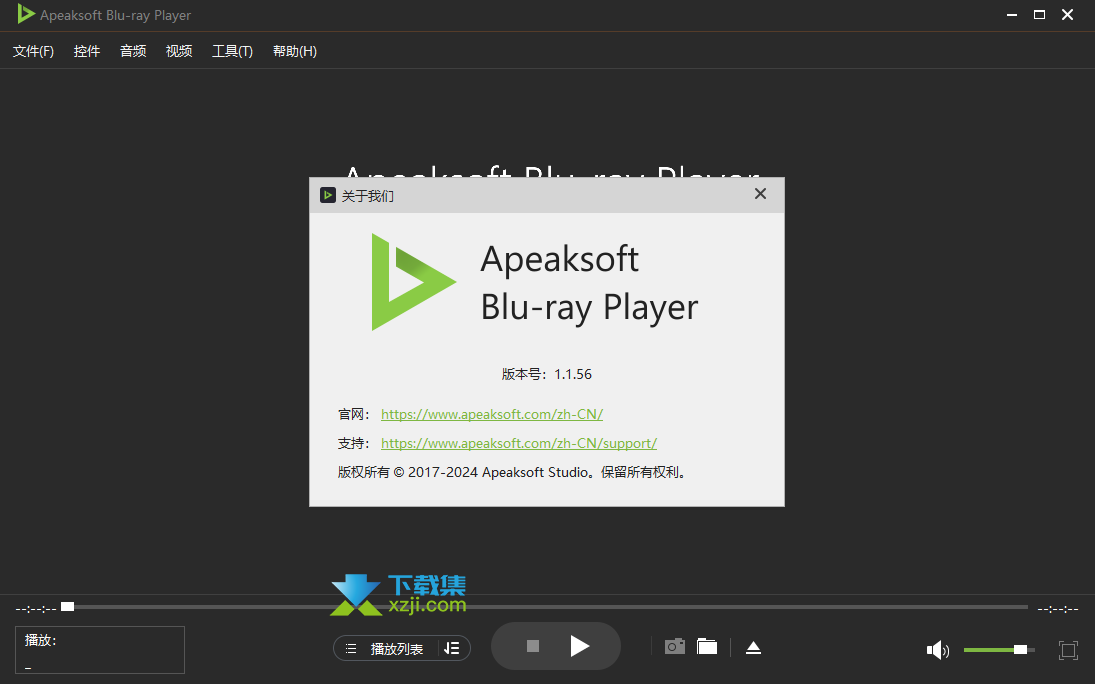The height and width of the screenshot is (684, 1095).
Task: Close the 关于我们 dialog
Action: pyautogui.click(x=760, y=194)
